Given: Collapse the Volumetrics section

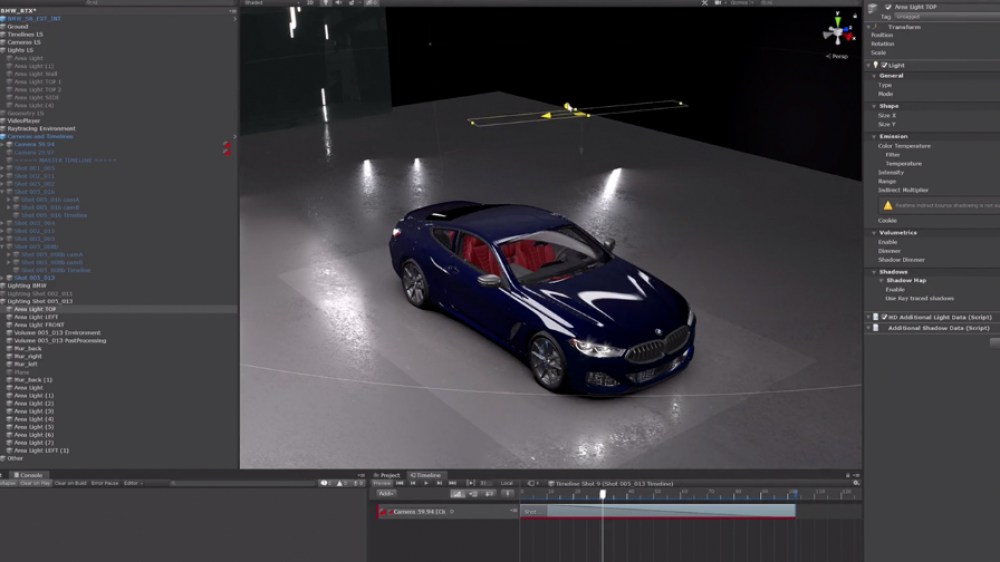Looking at the screenshot, I should (874, 233).
